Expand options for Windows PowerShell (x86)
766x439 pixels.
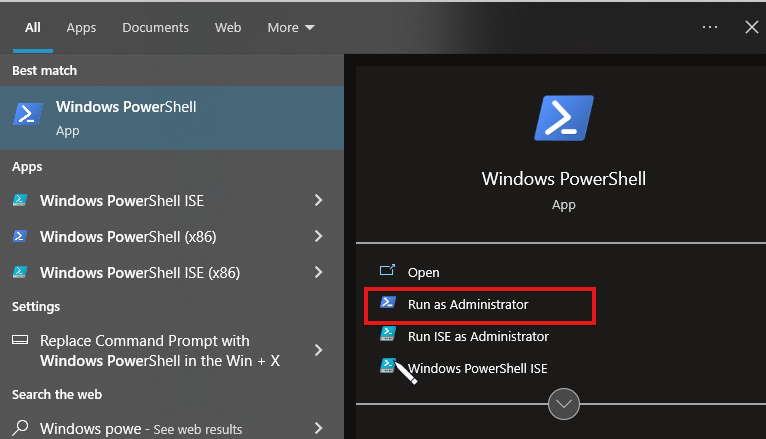(319, 236)
